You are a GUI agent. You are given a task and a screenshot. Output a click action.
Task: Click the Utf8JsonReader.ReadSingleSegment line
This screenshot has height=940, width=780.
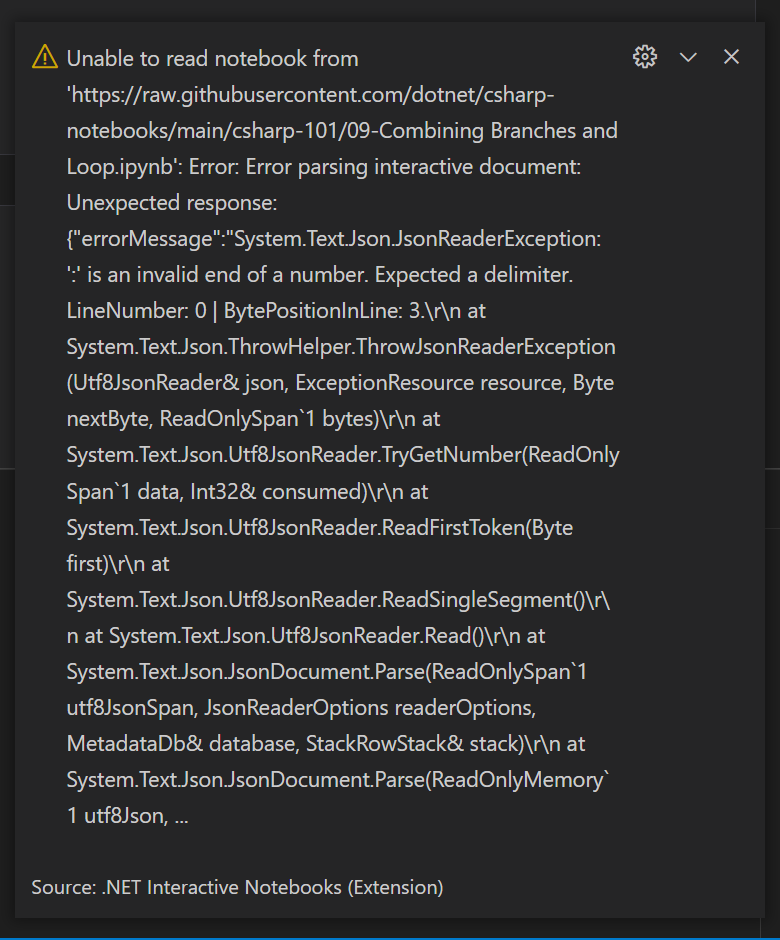point(338,599)
